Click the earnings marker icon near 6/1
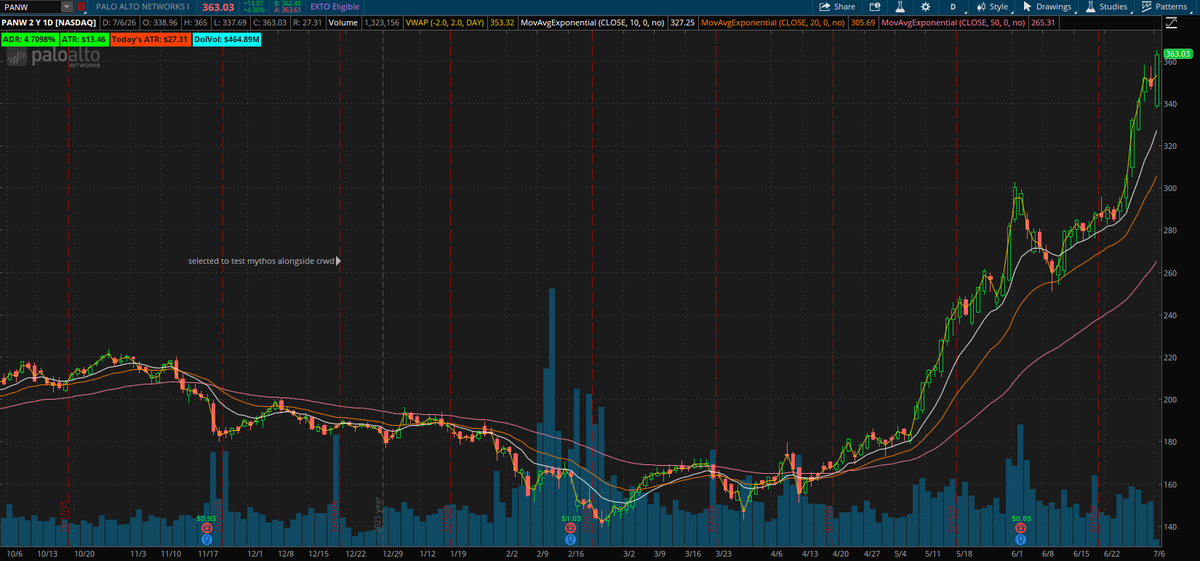The image size is (1200, 561). pos(1020,528)
